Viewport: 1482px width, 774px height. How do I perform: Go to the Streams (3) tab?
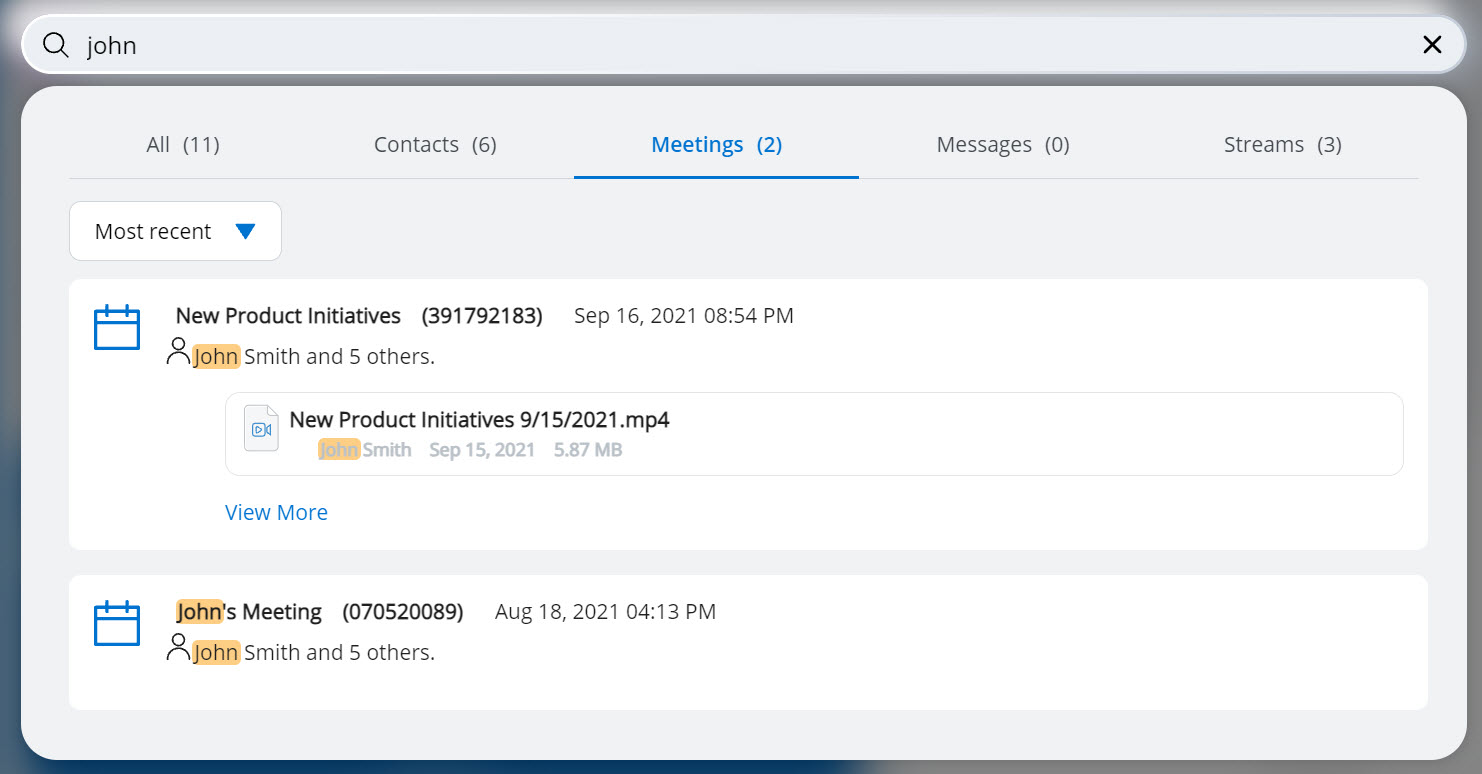[1282, 145]
